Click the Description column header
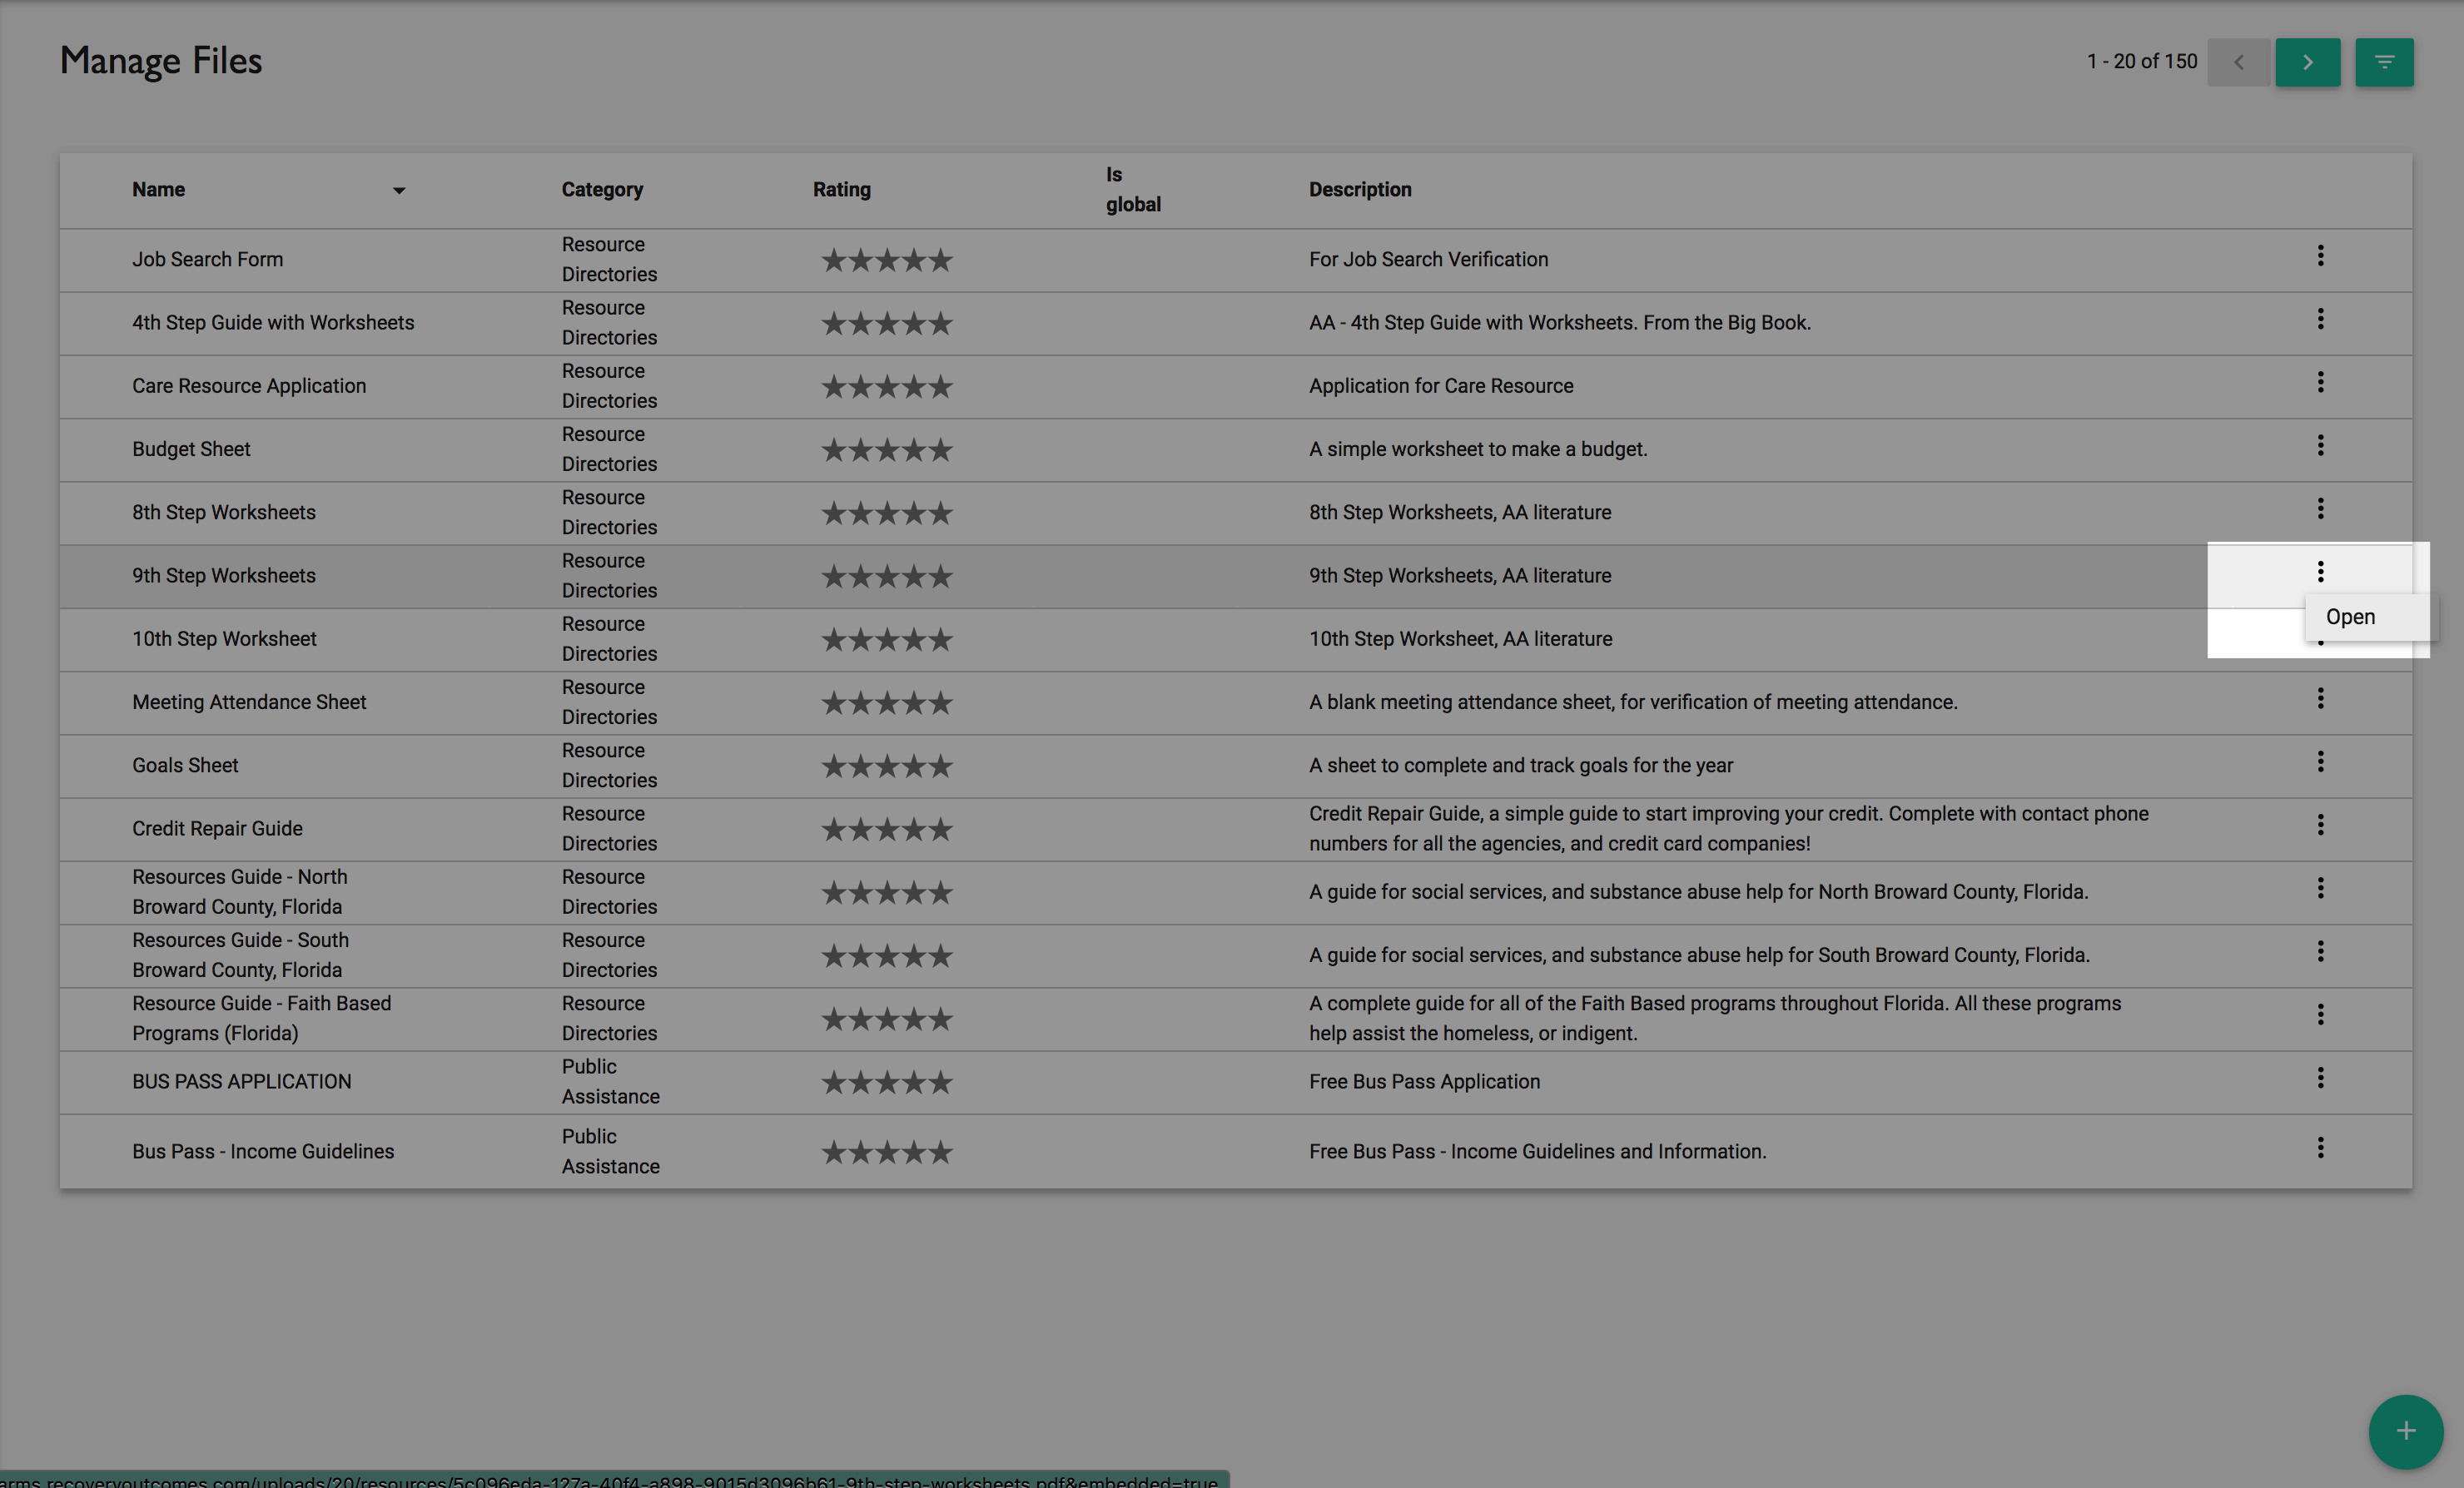This screenshot has width=2464, height=1488. (1360, 190)
